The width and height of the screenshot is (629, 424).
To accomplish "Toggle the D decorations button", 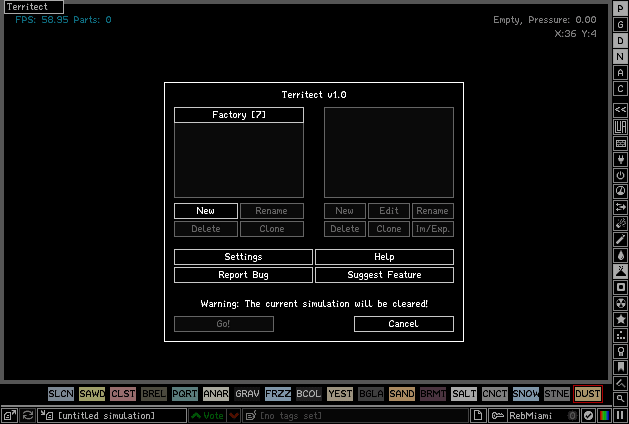I will 620,41.
